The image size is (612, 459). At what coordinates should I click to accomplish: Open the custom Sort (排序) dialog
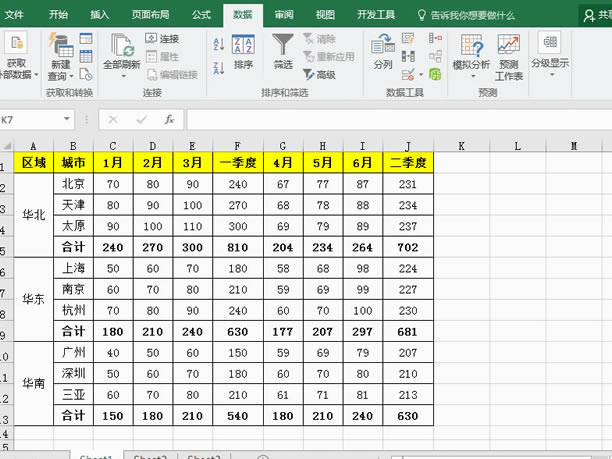(243, 52)
